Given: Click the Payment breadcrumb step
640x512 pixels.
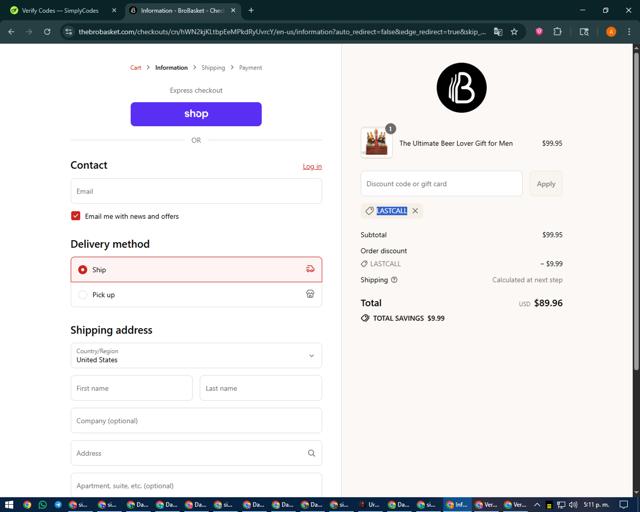Looking at the screenshot, I should [251, 68].
